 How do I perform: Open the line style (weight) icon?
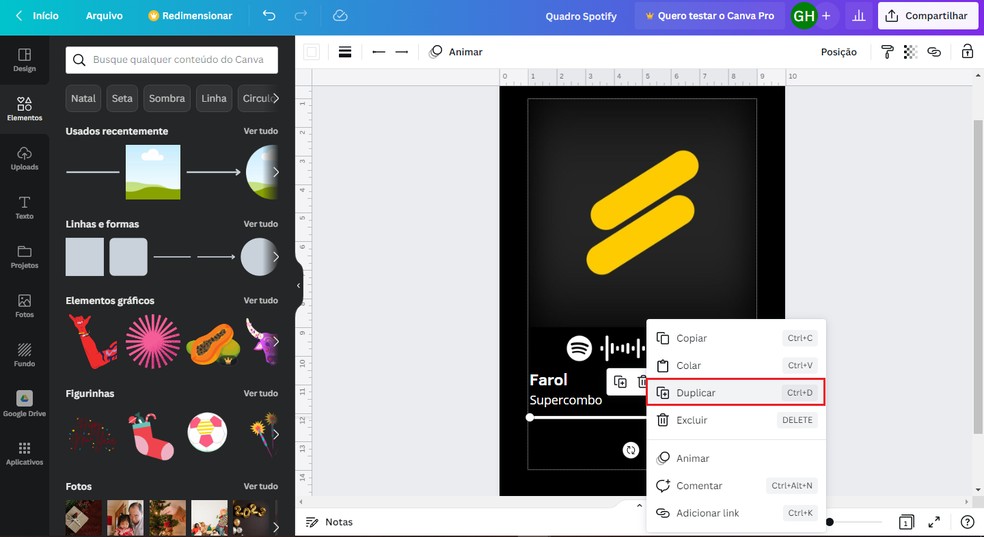(345, 52)
